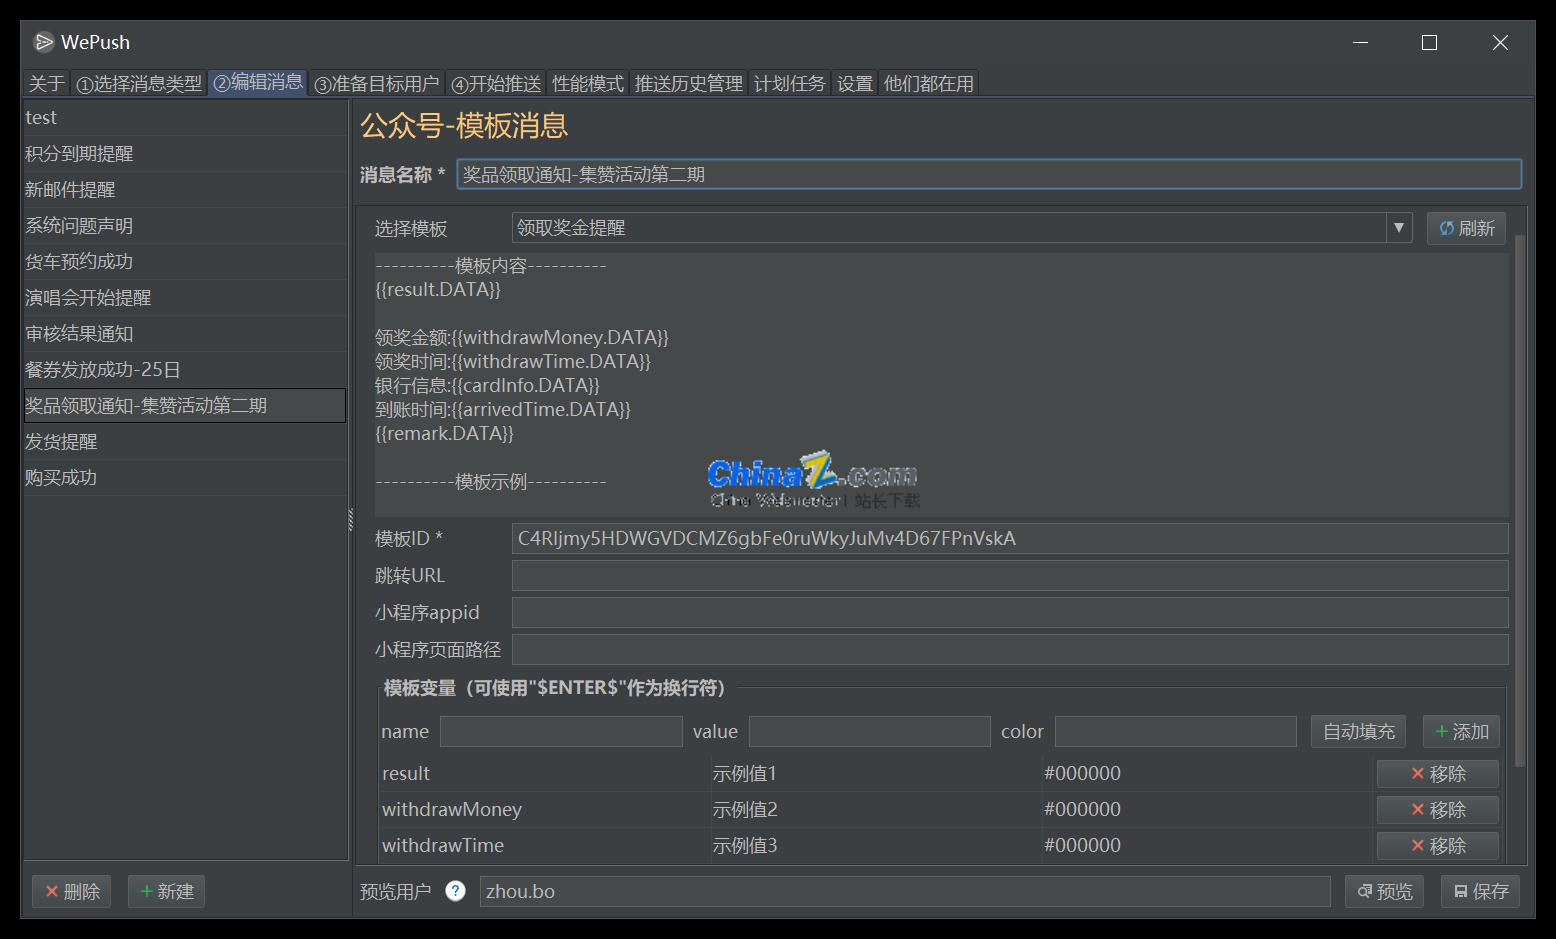Viewport: 1556px width, 939px height.
Task: Click the 预览 preview button
Action: tap(1385, 891)
